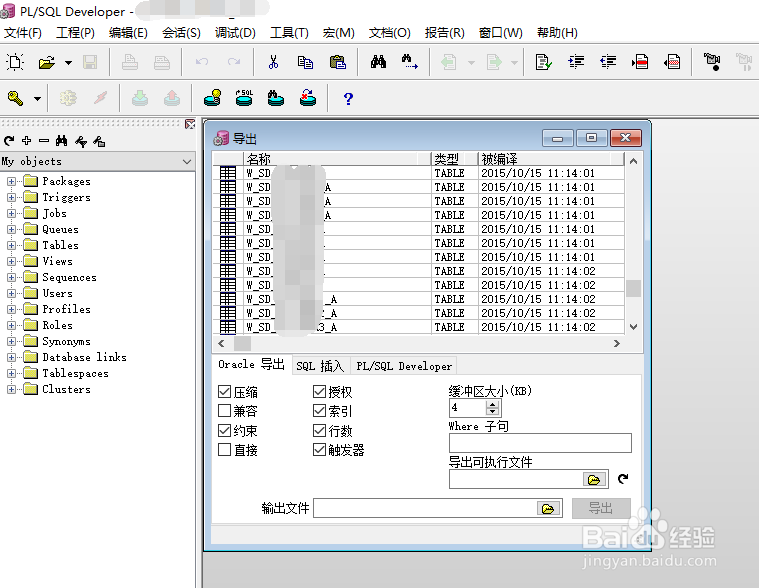Viewport: 759px width, 588px height.
Task: Click the Find binoculars icon
Action: pyautogui.click(x=378, y=61)
